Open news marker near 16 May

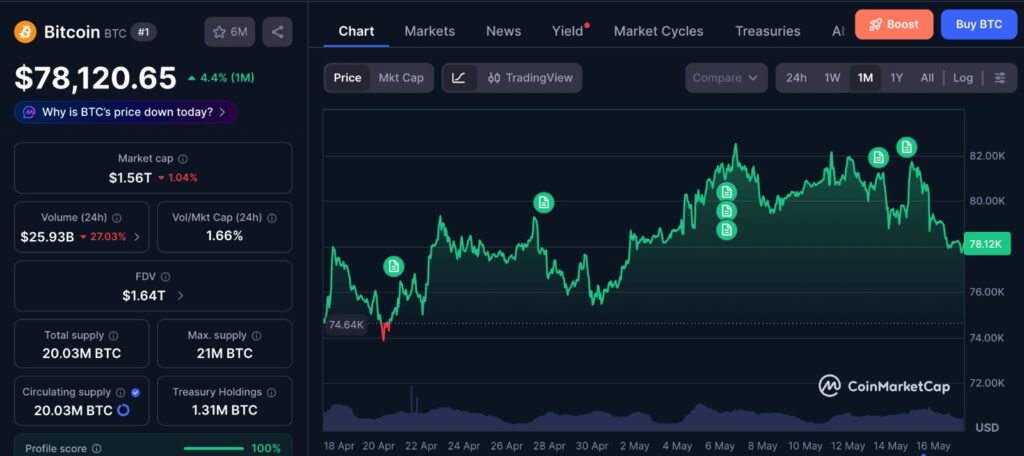(x=906, y=147)
